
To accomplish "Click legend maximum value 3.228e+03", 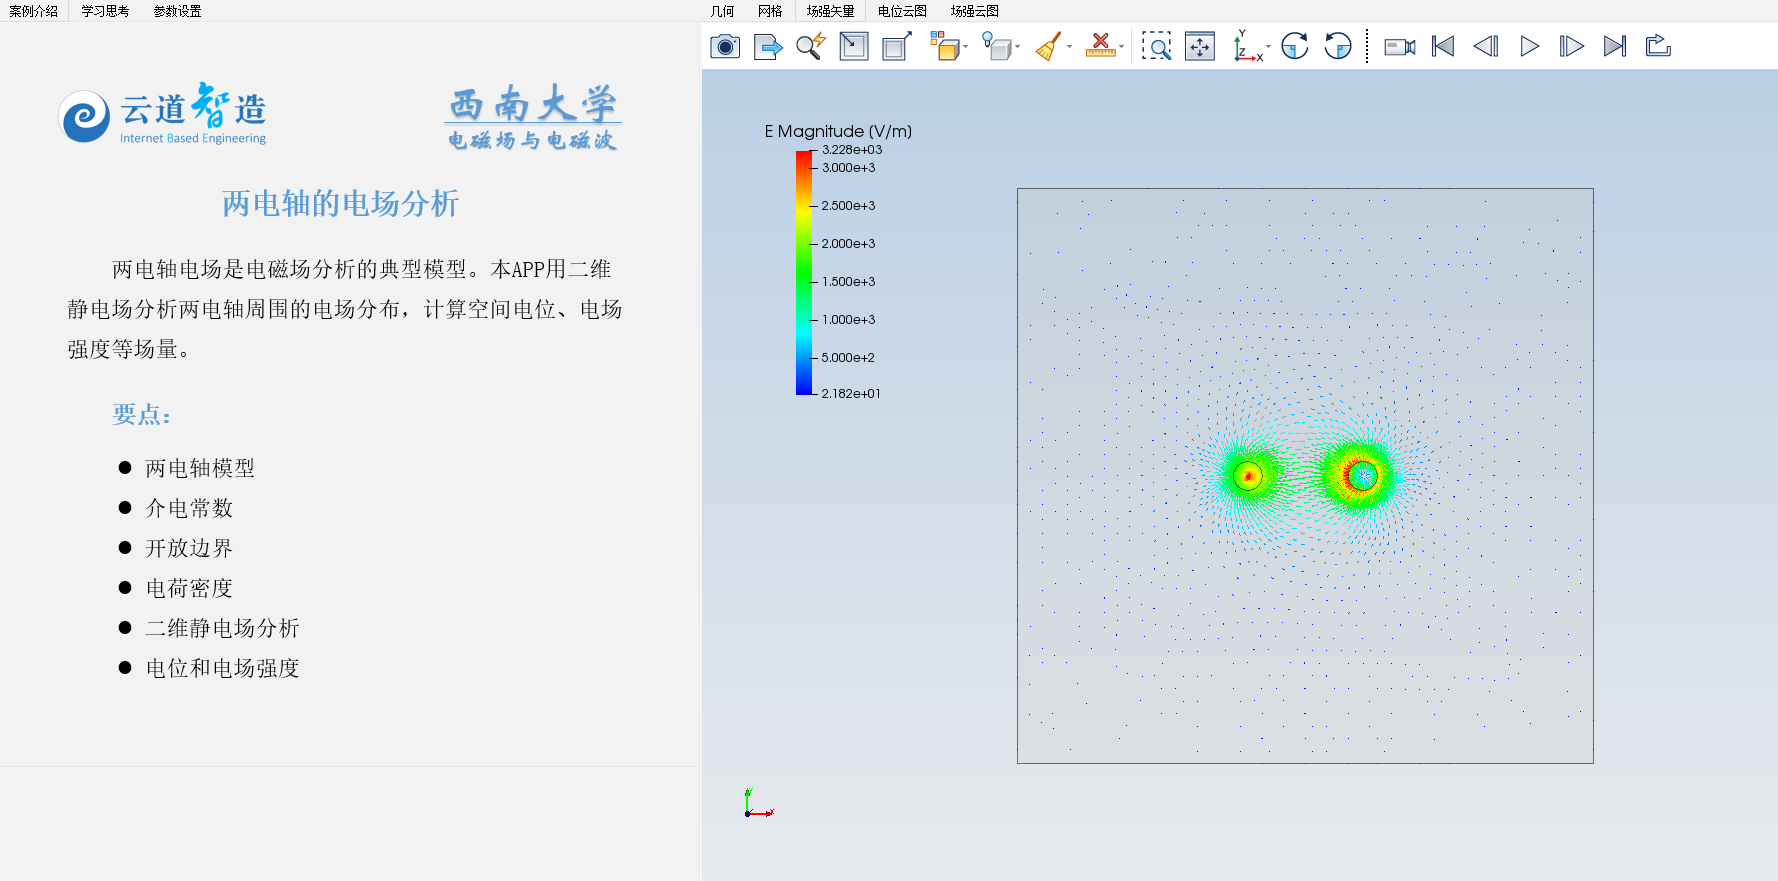I will [852, 150].
